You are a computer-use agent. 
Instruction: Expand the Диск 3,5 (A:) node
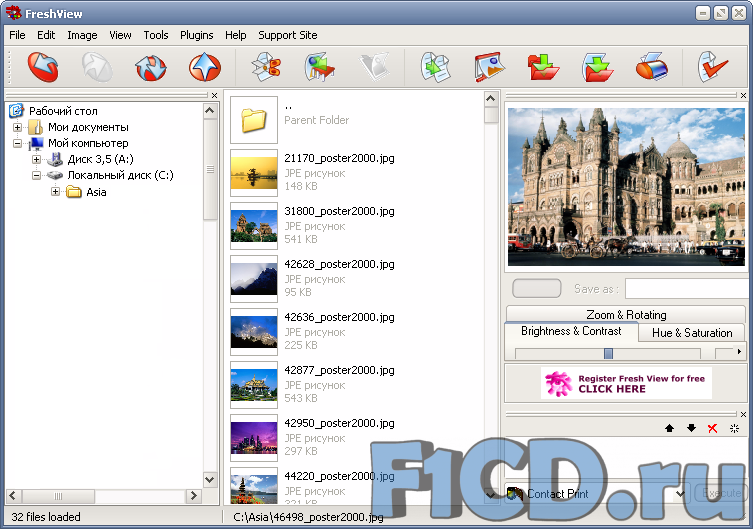tap(36, 159)
